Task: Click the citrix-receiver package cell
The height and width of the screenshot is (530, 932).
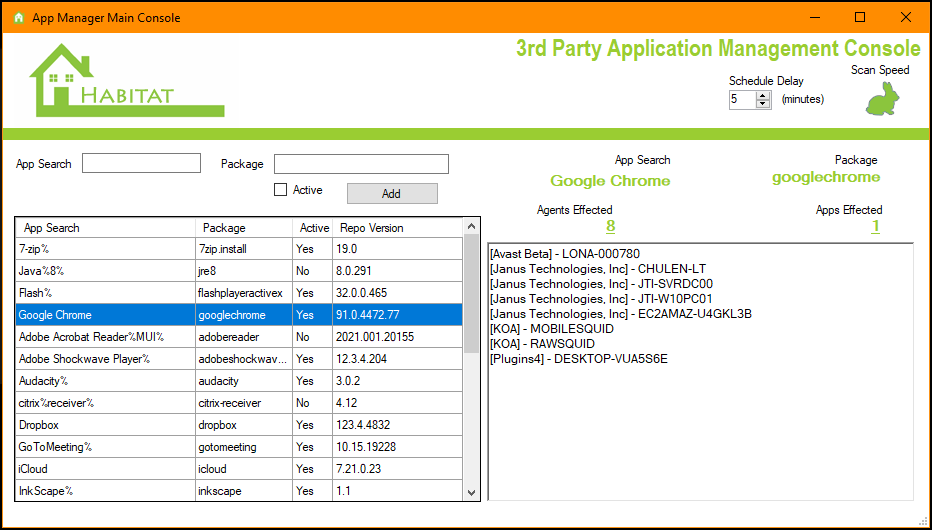Action: [x=244, y=403]
